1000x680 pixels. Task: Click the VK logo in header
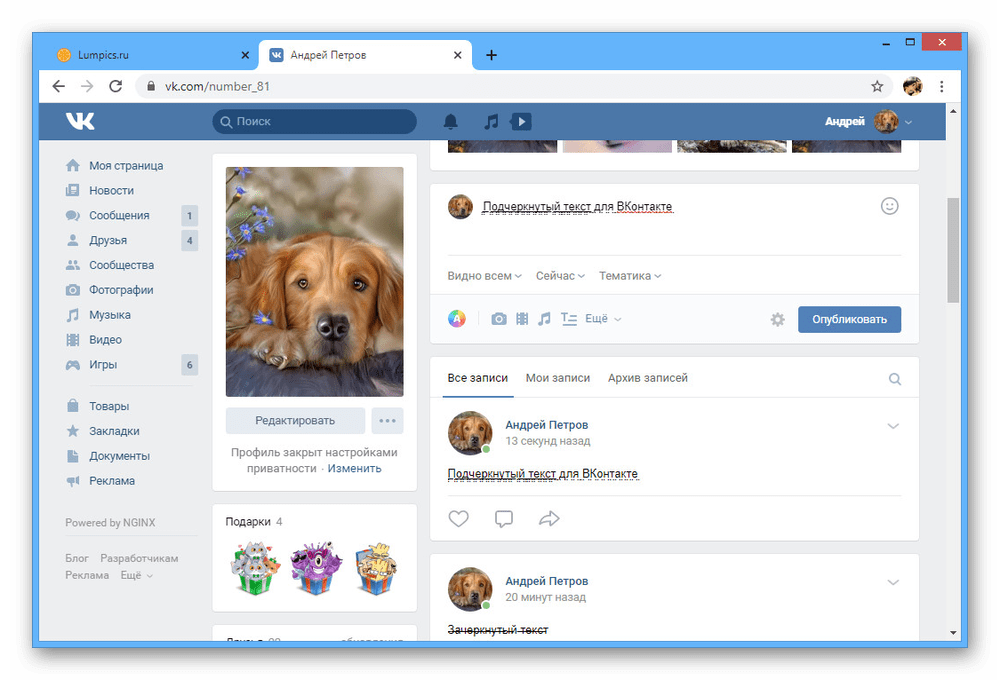pyautogui.click(x=80, y=121)
